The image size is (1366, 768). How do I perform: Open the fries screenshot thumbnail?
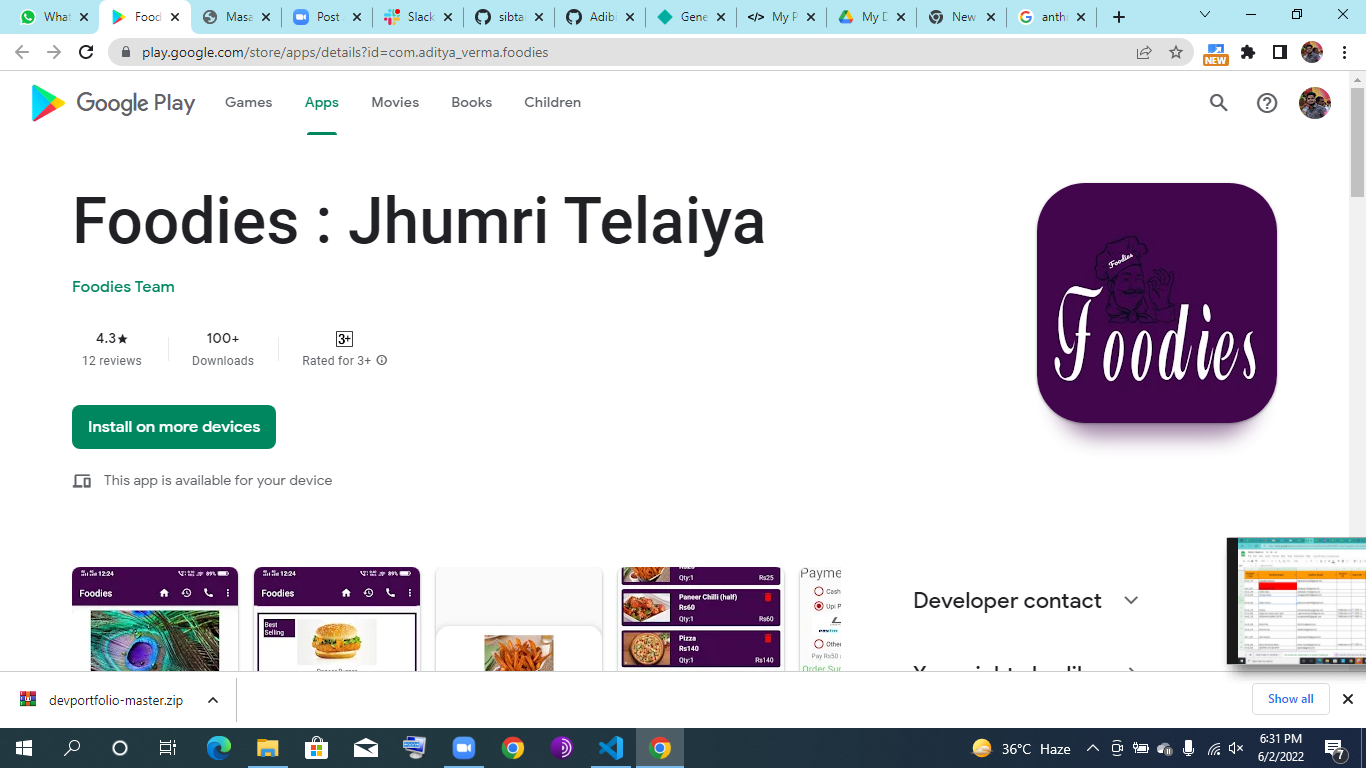coord(519,619)
